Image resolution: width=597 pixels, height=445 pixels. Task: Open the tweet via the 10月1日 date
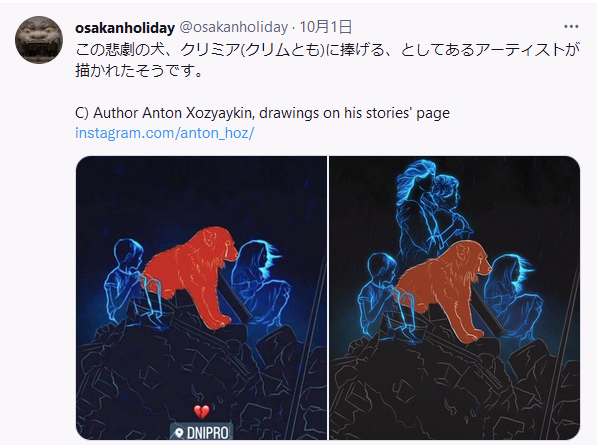pyautogui.click(x=326, y=27)
